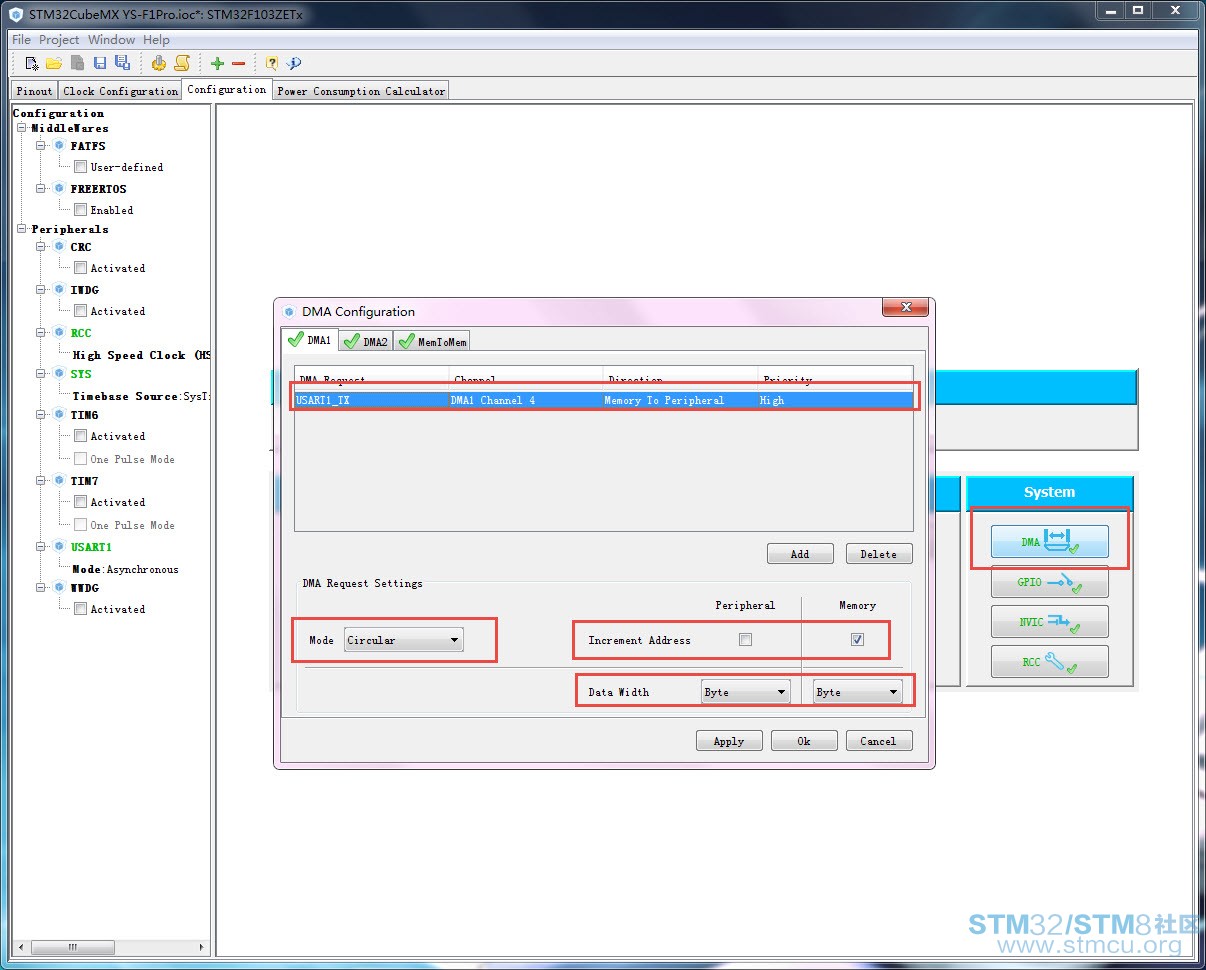This screenshot has width=1206, height=970.
Task: Click the FATFS cube icon in tree
Action: pos(59,146)
